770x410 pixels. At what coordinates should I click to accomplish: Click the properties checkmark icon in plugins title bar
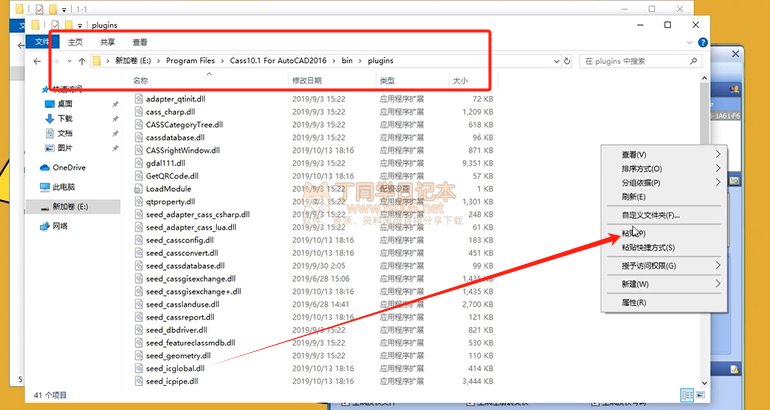click(x=55, y=25)
